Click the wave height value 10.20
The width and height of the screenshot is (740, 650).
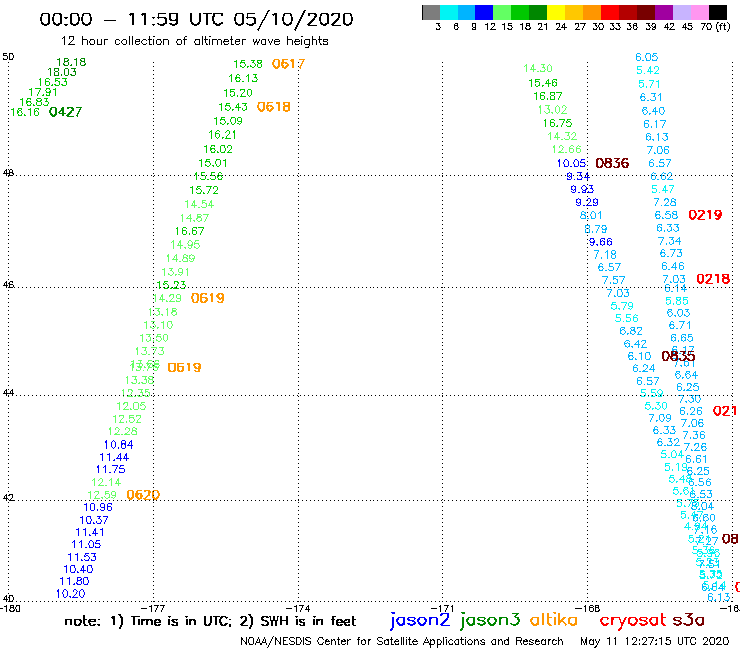pos(70,594)
